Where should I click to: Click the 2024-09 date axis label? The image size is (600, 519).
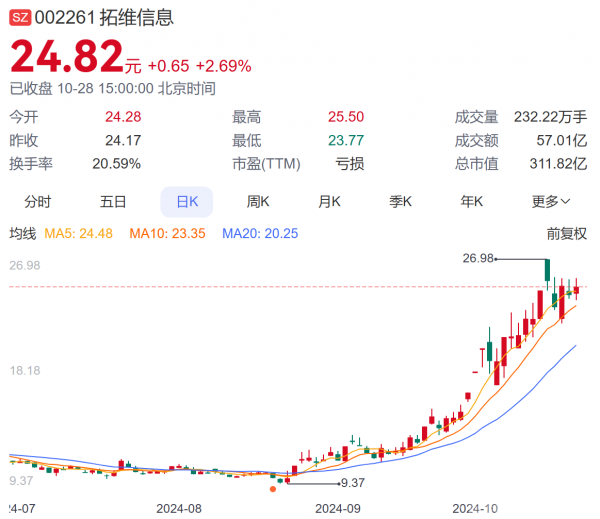tap(338, 509)
